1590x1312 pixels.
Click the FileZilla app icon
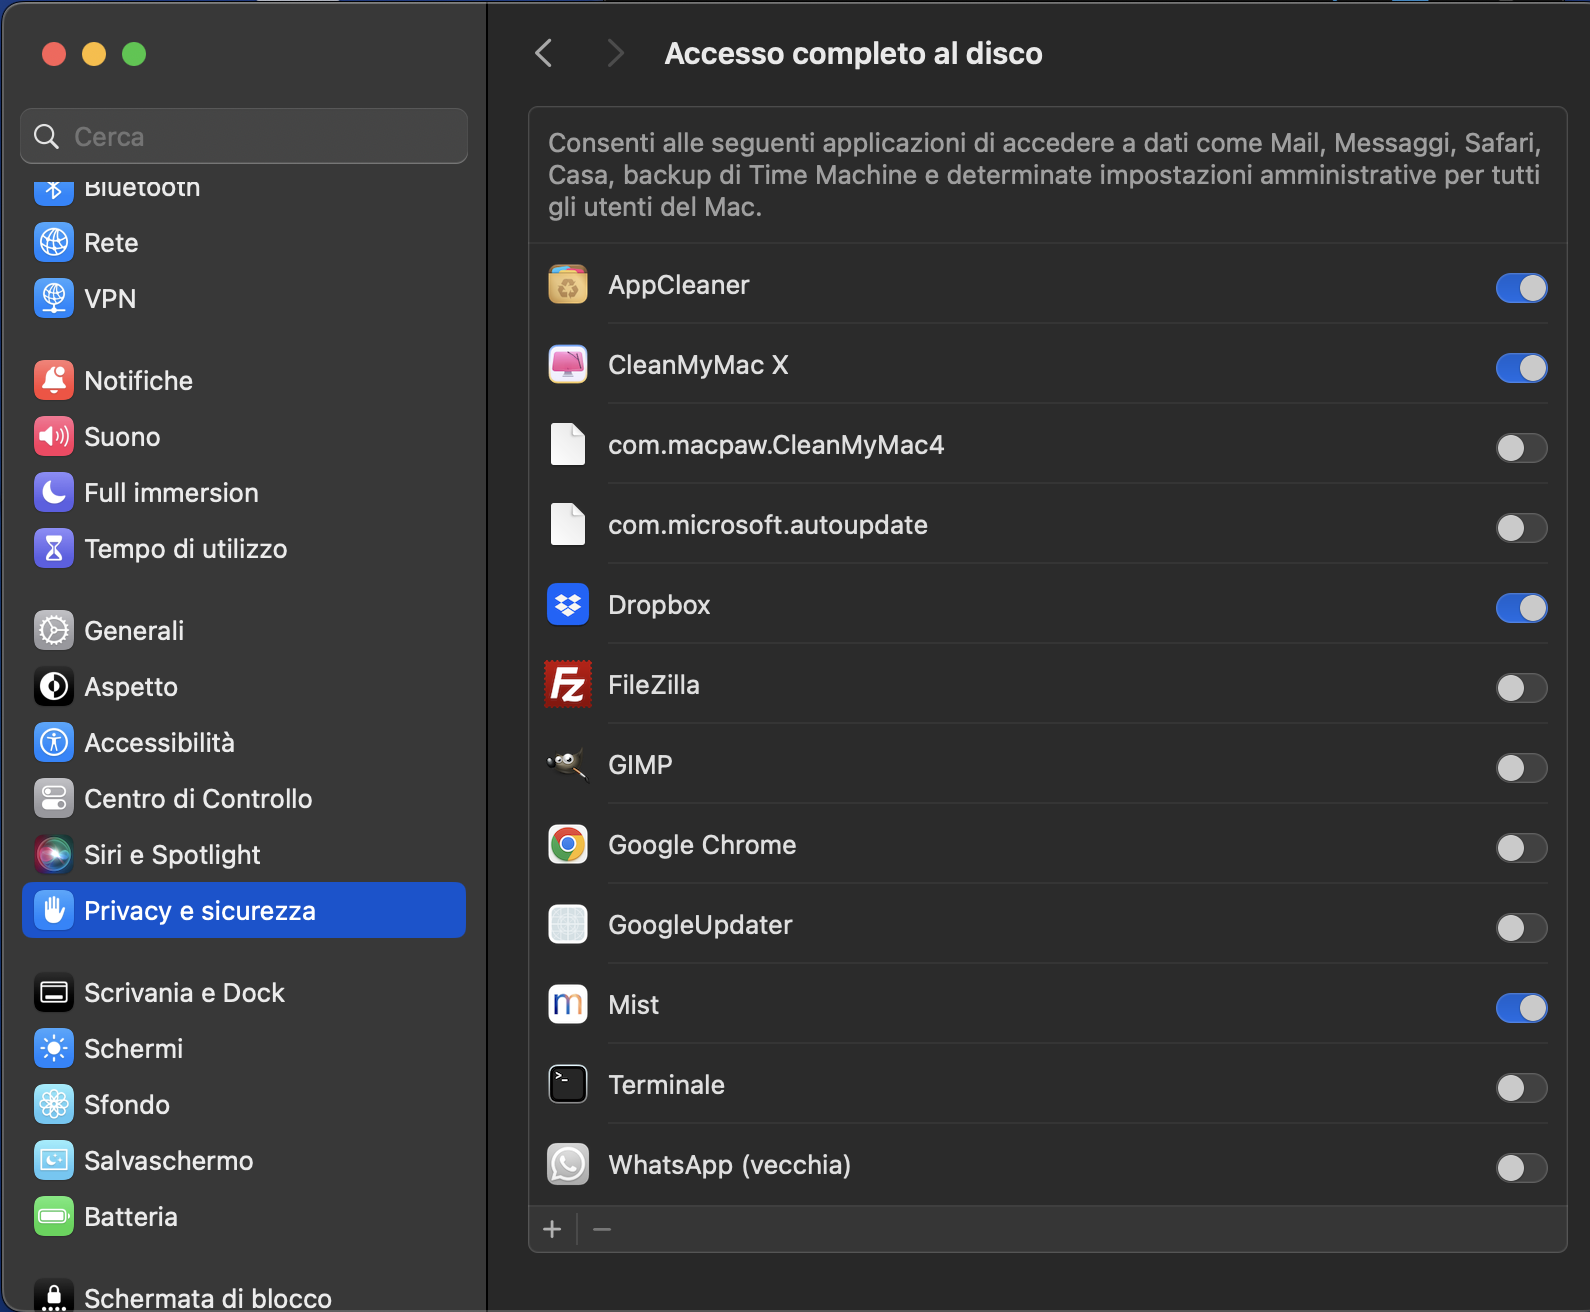pyautogui.click(x=568, y=685)
